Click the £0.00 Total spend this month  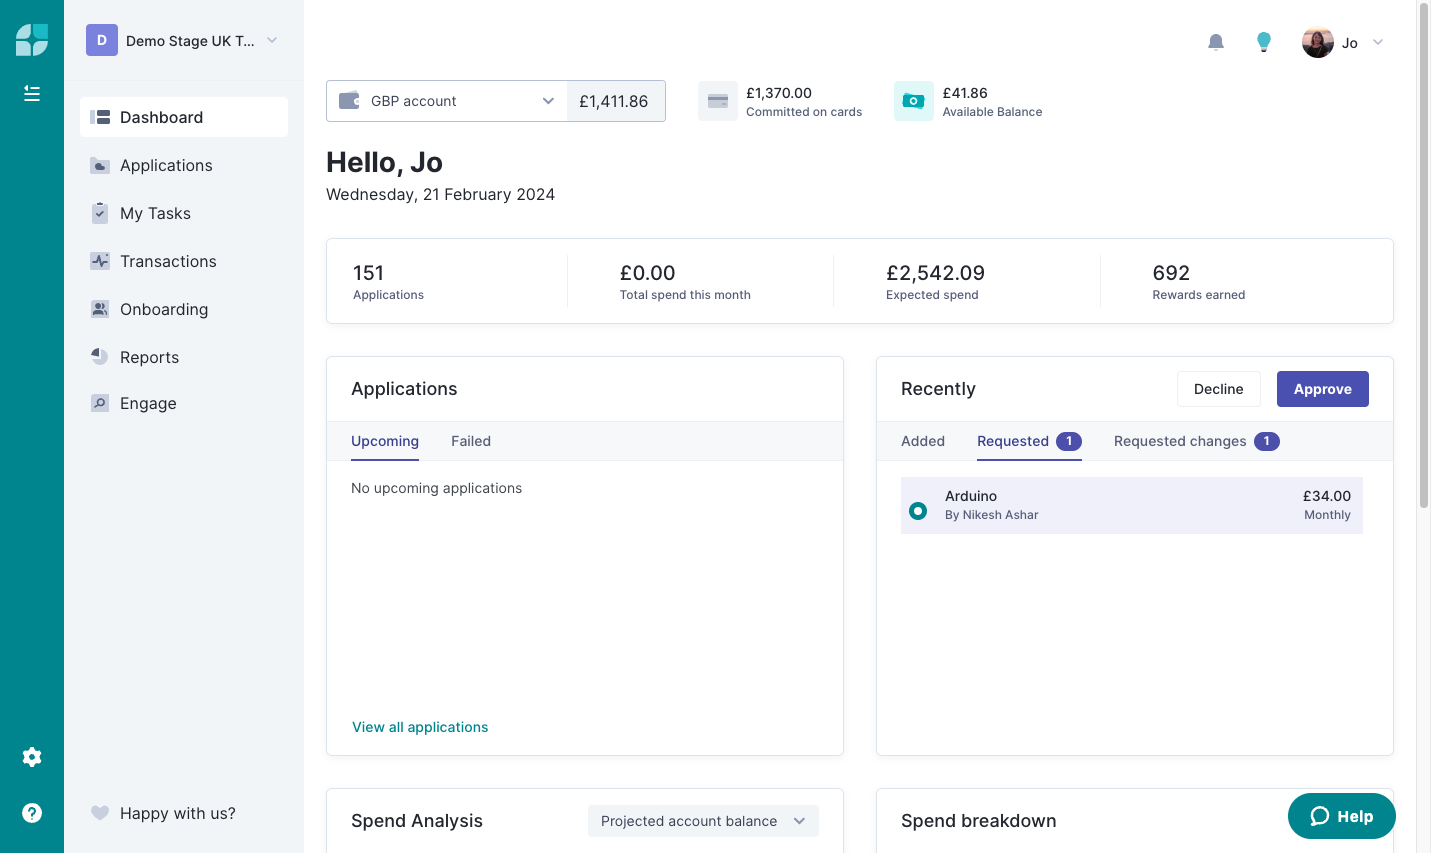685,281
